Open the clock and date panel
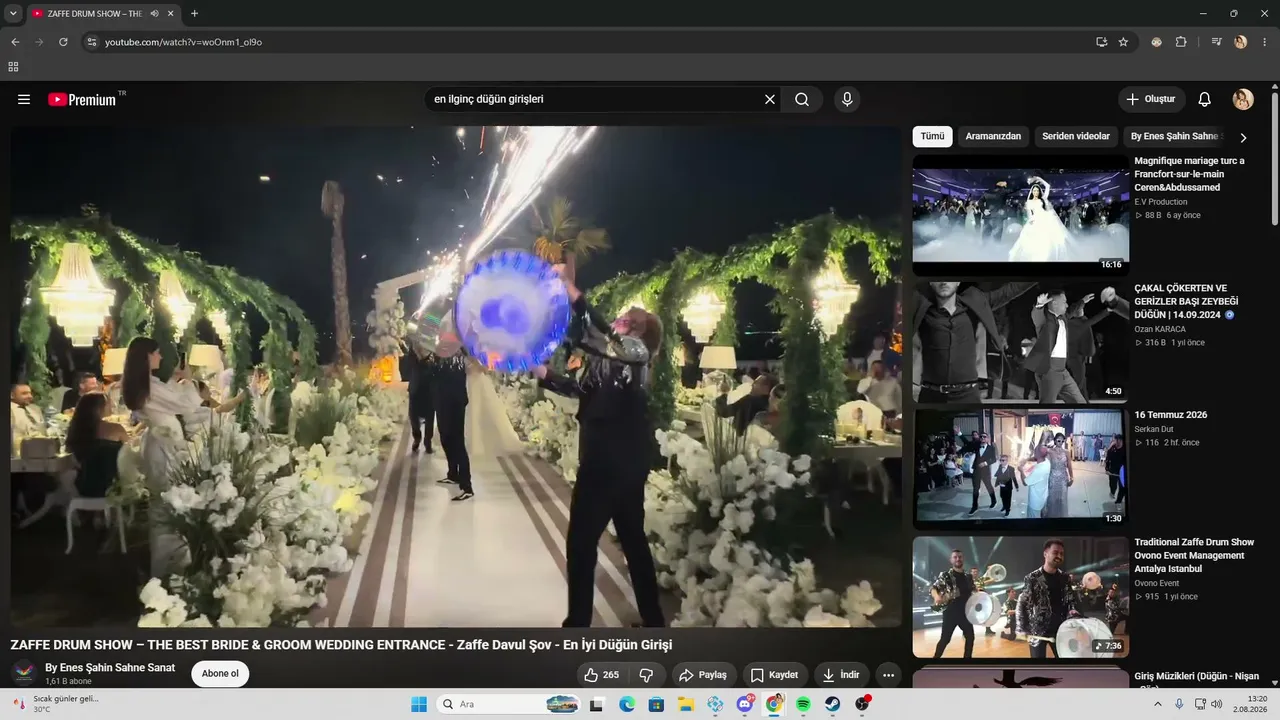The image size is (1280, 720). point(1251,704)
